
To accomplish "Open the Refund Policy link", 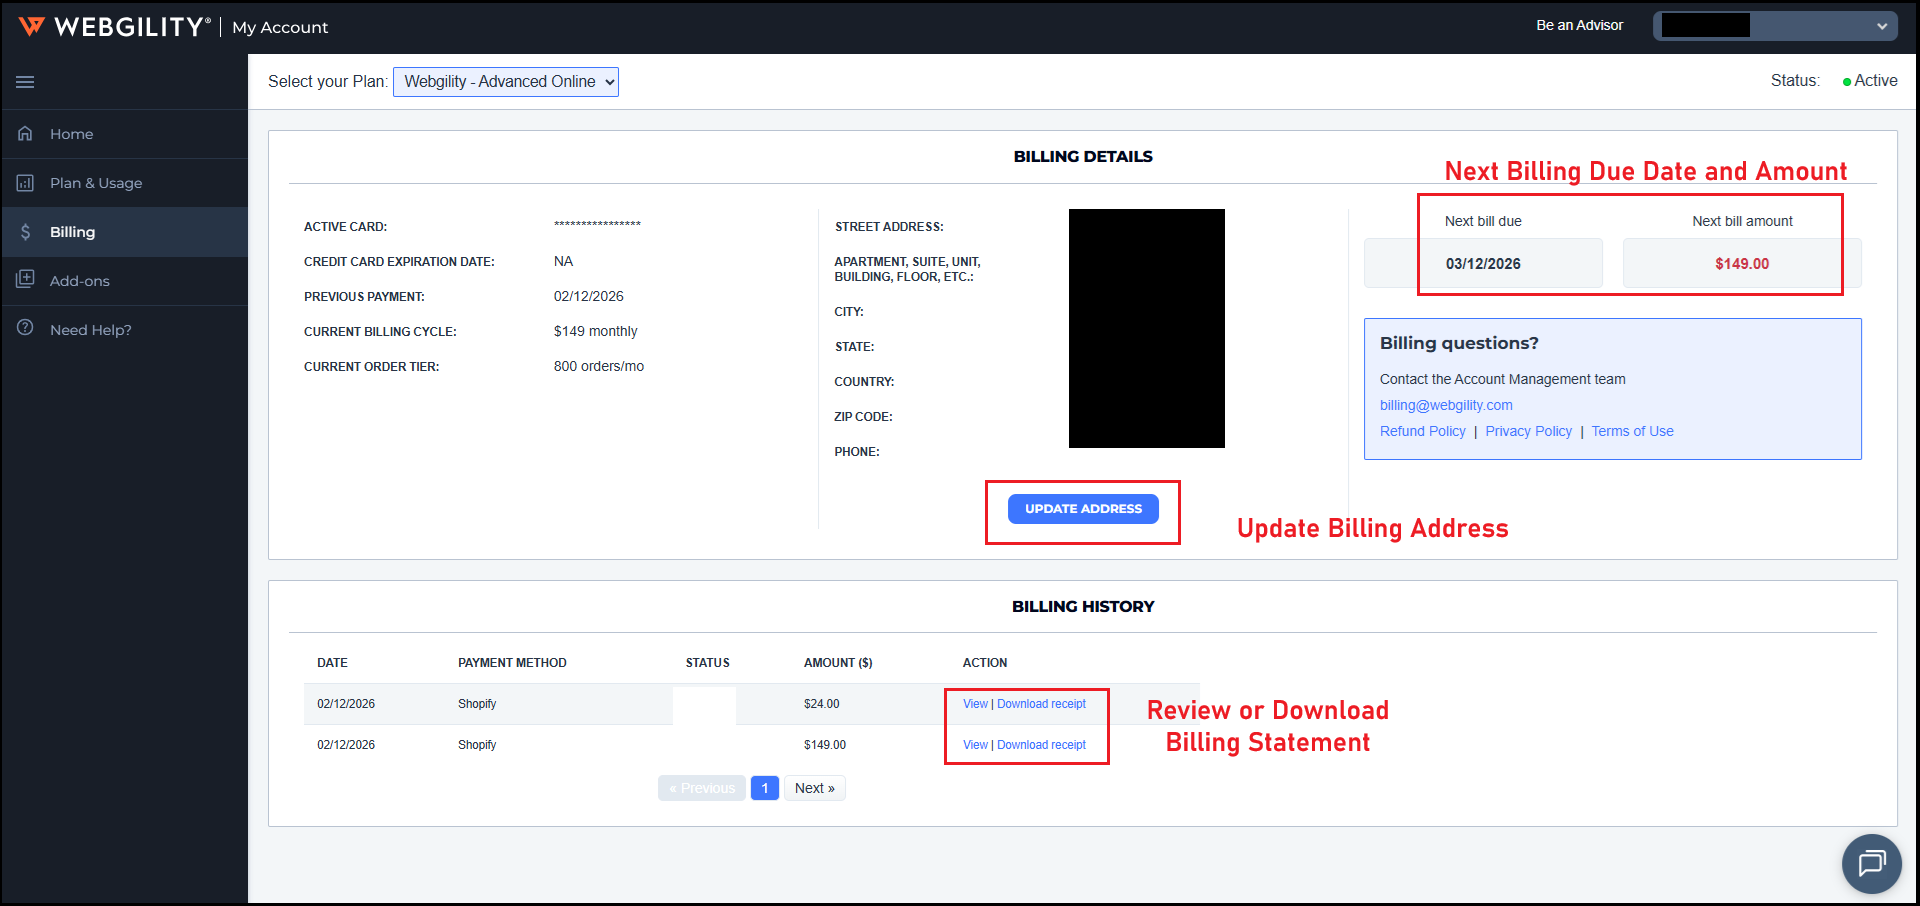I will (1422, 431).
